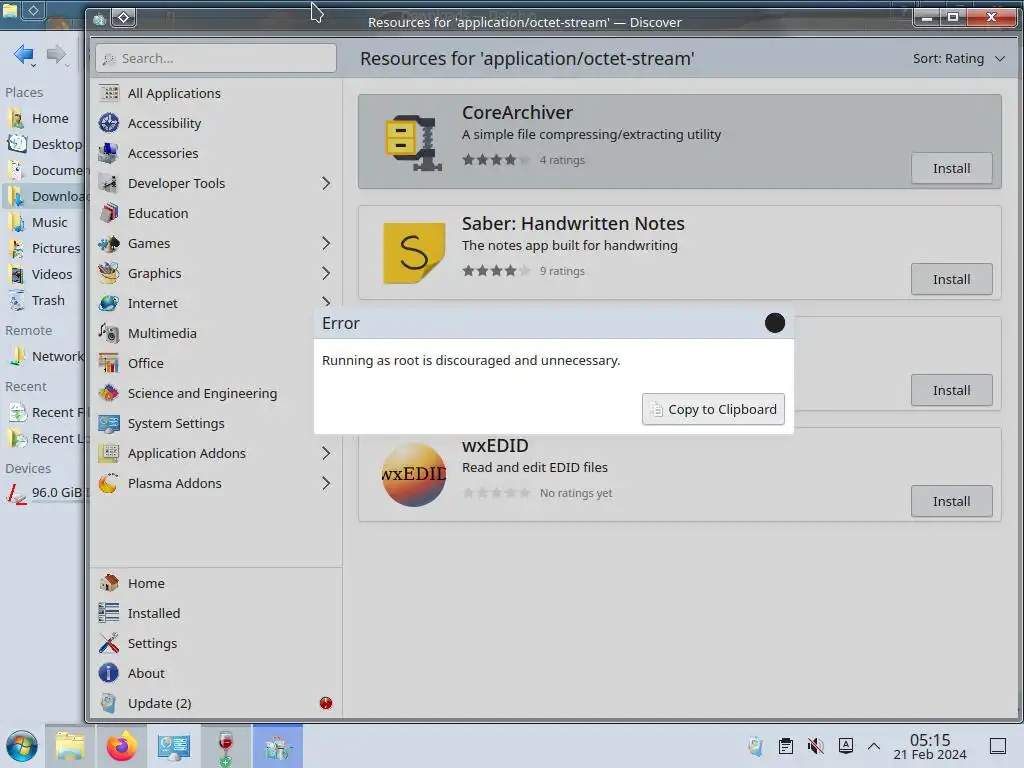Install the app behind the error dialog
1024x768 pixels.
tap(952, 391)
